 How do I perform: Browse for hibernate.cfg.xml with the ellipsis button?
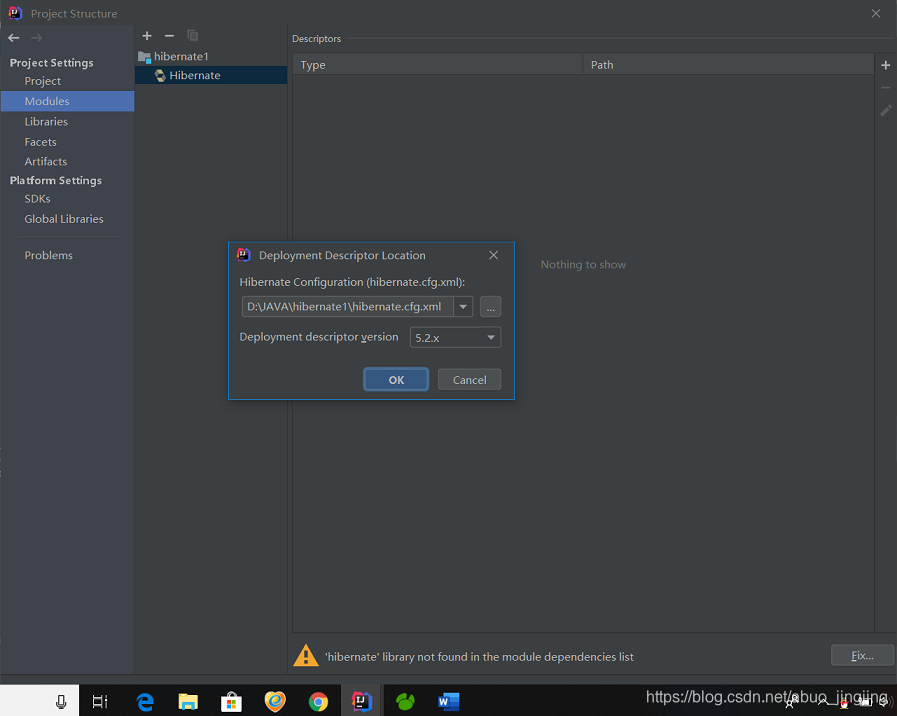(490, 307)
